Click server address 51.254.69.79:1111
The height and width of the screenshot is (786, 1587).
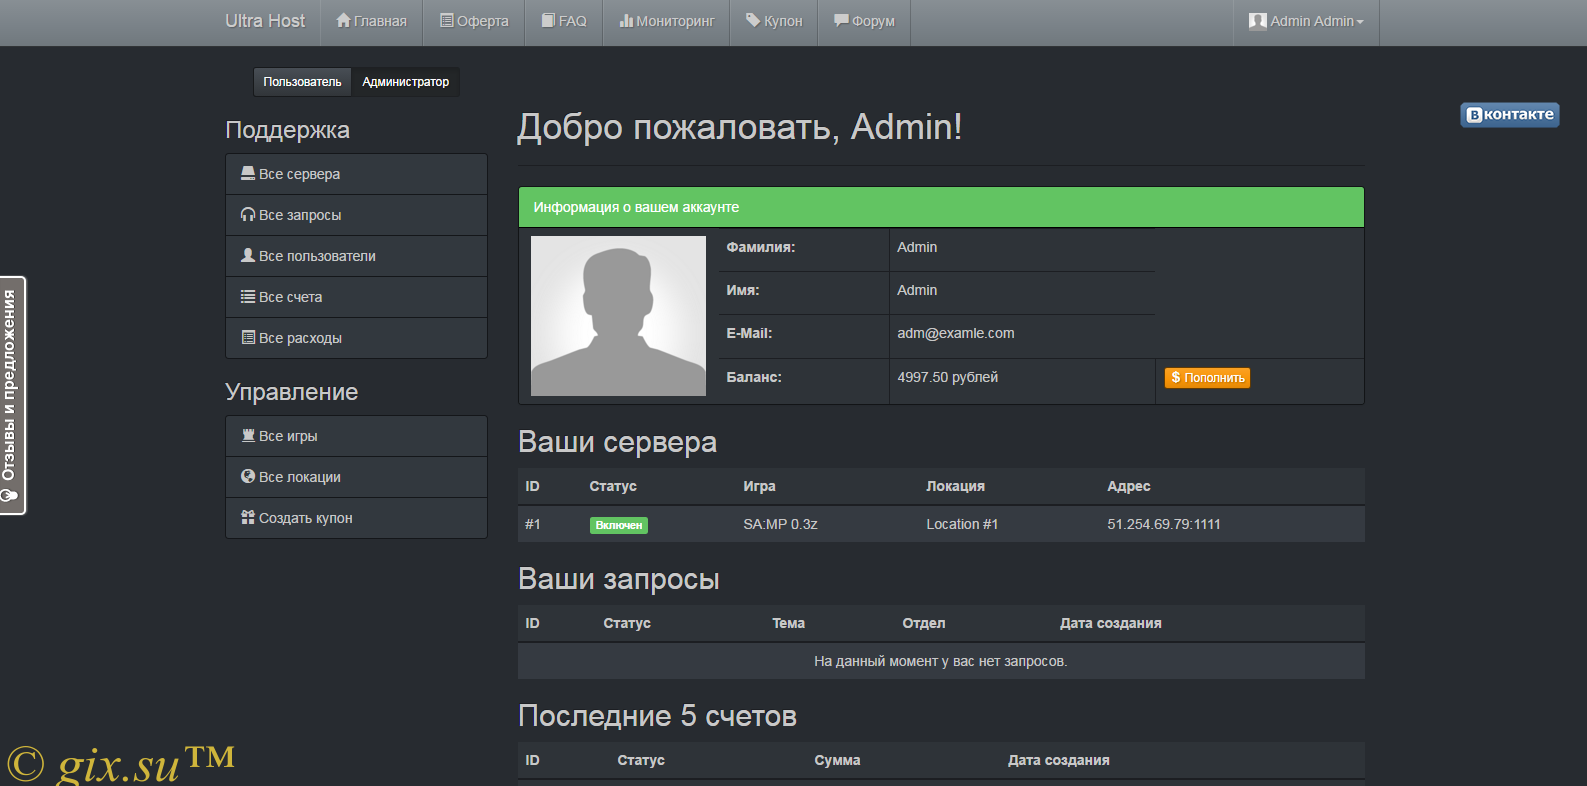pos(1164,524)
